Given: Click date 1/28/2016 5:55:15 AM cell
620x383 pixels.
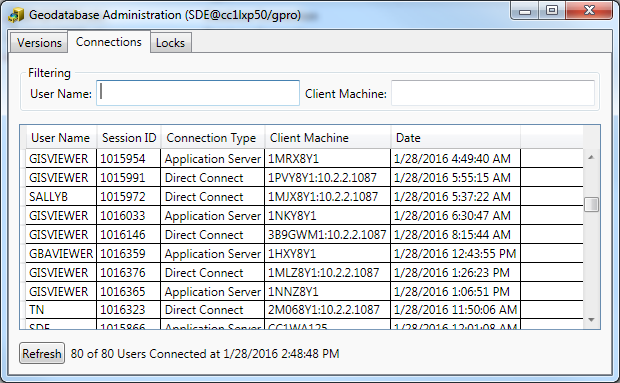Looking at the screenshot, I should pyautogui.click(x=456, y=177).
